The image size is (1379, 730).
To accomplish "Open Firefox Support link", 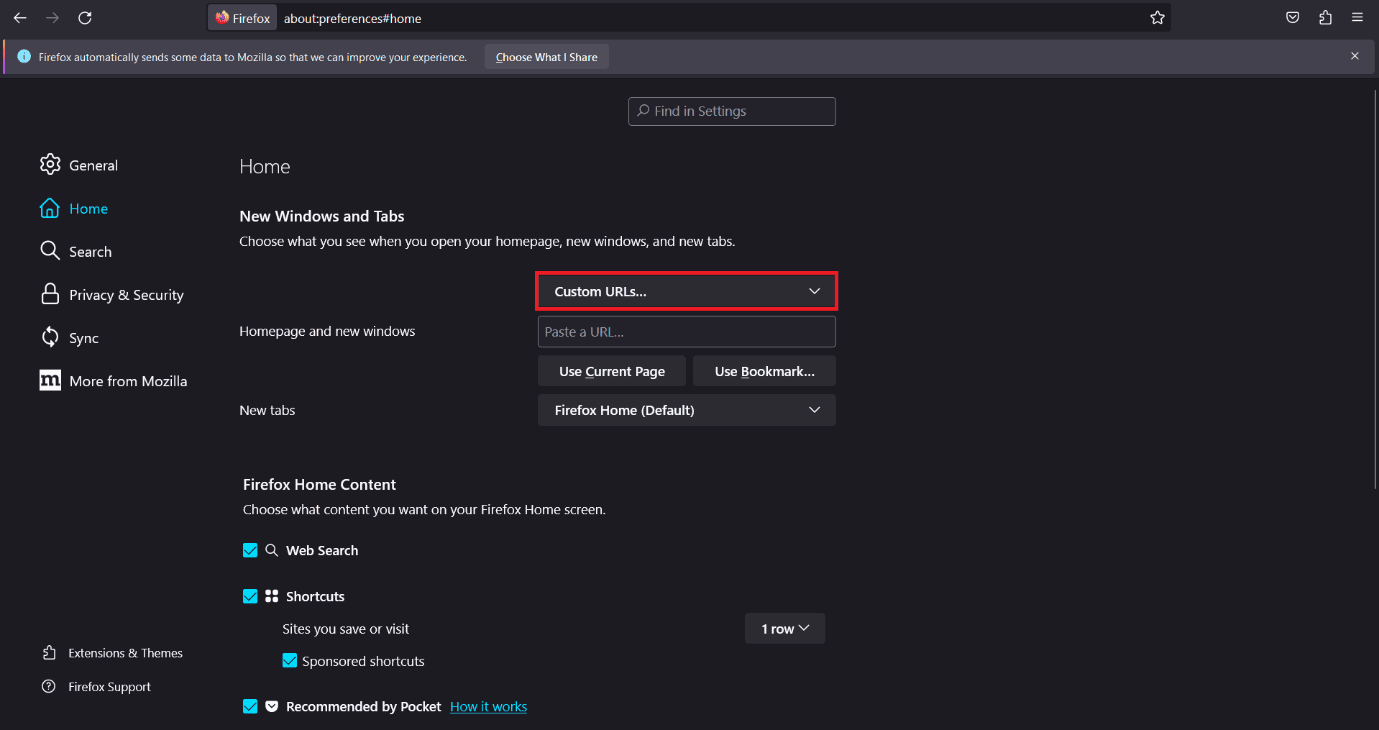I will tap(109, 687).
